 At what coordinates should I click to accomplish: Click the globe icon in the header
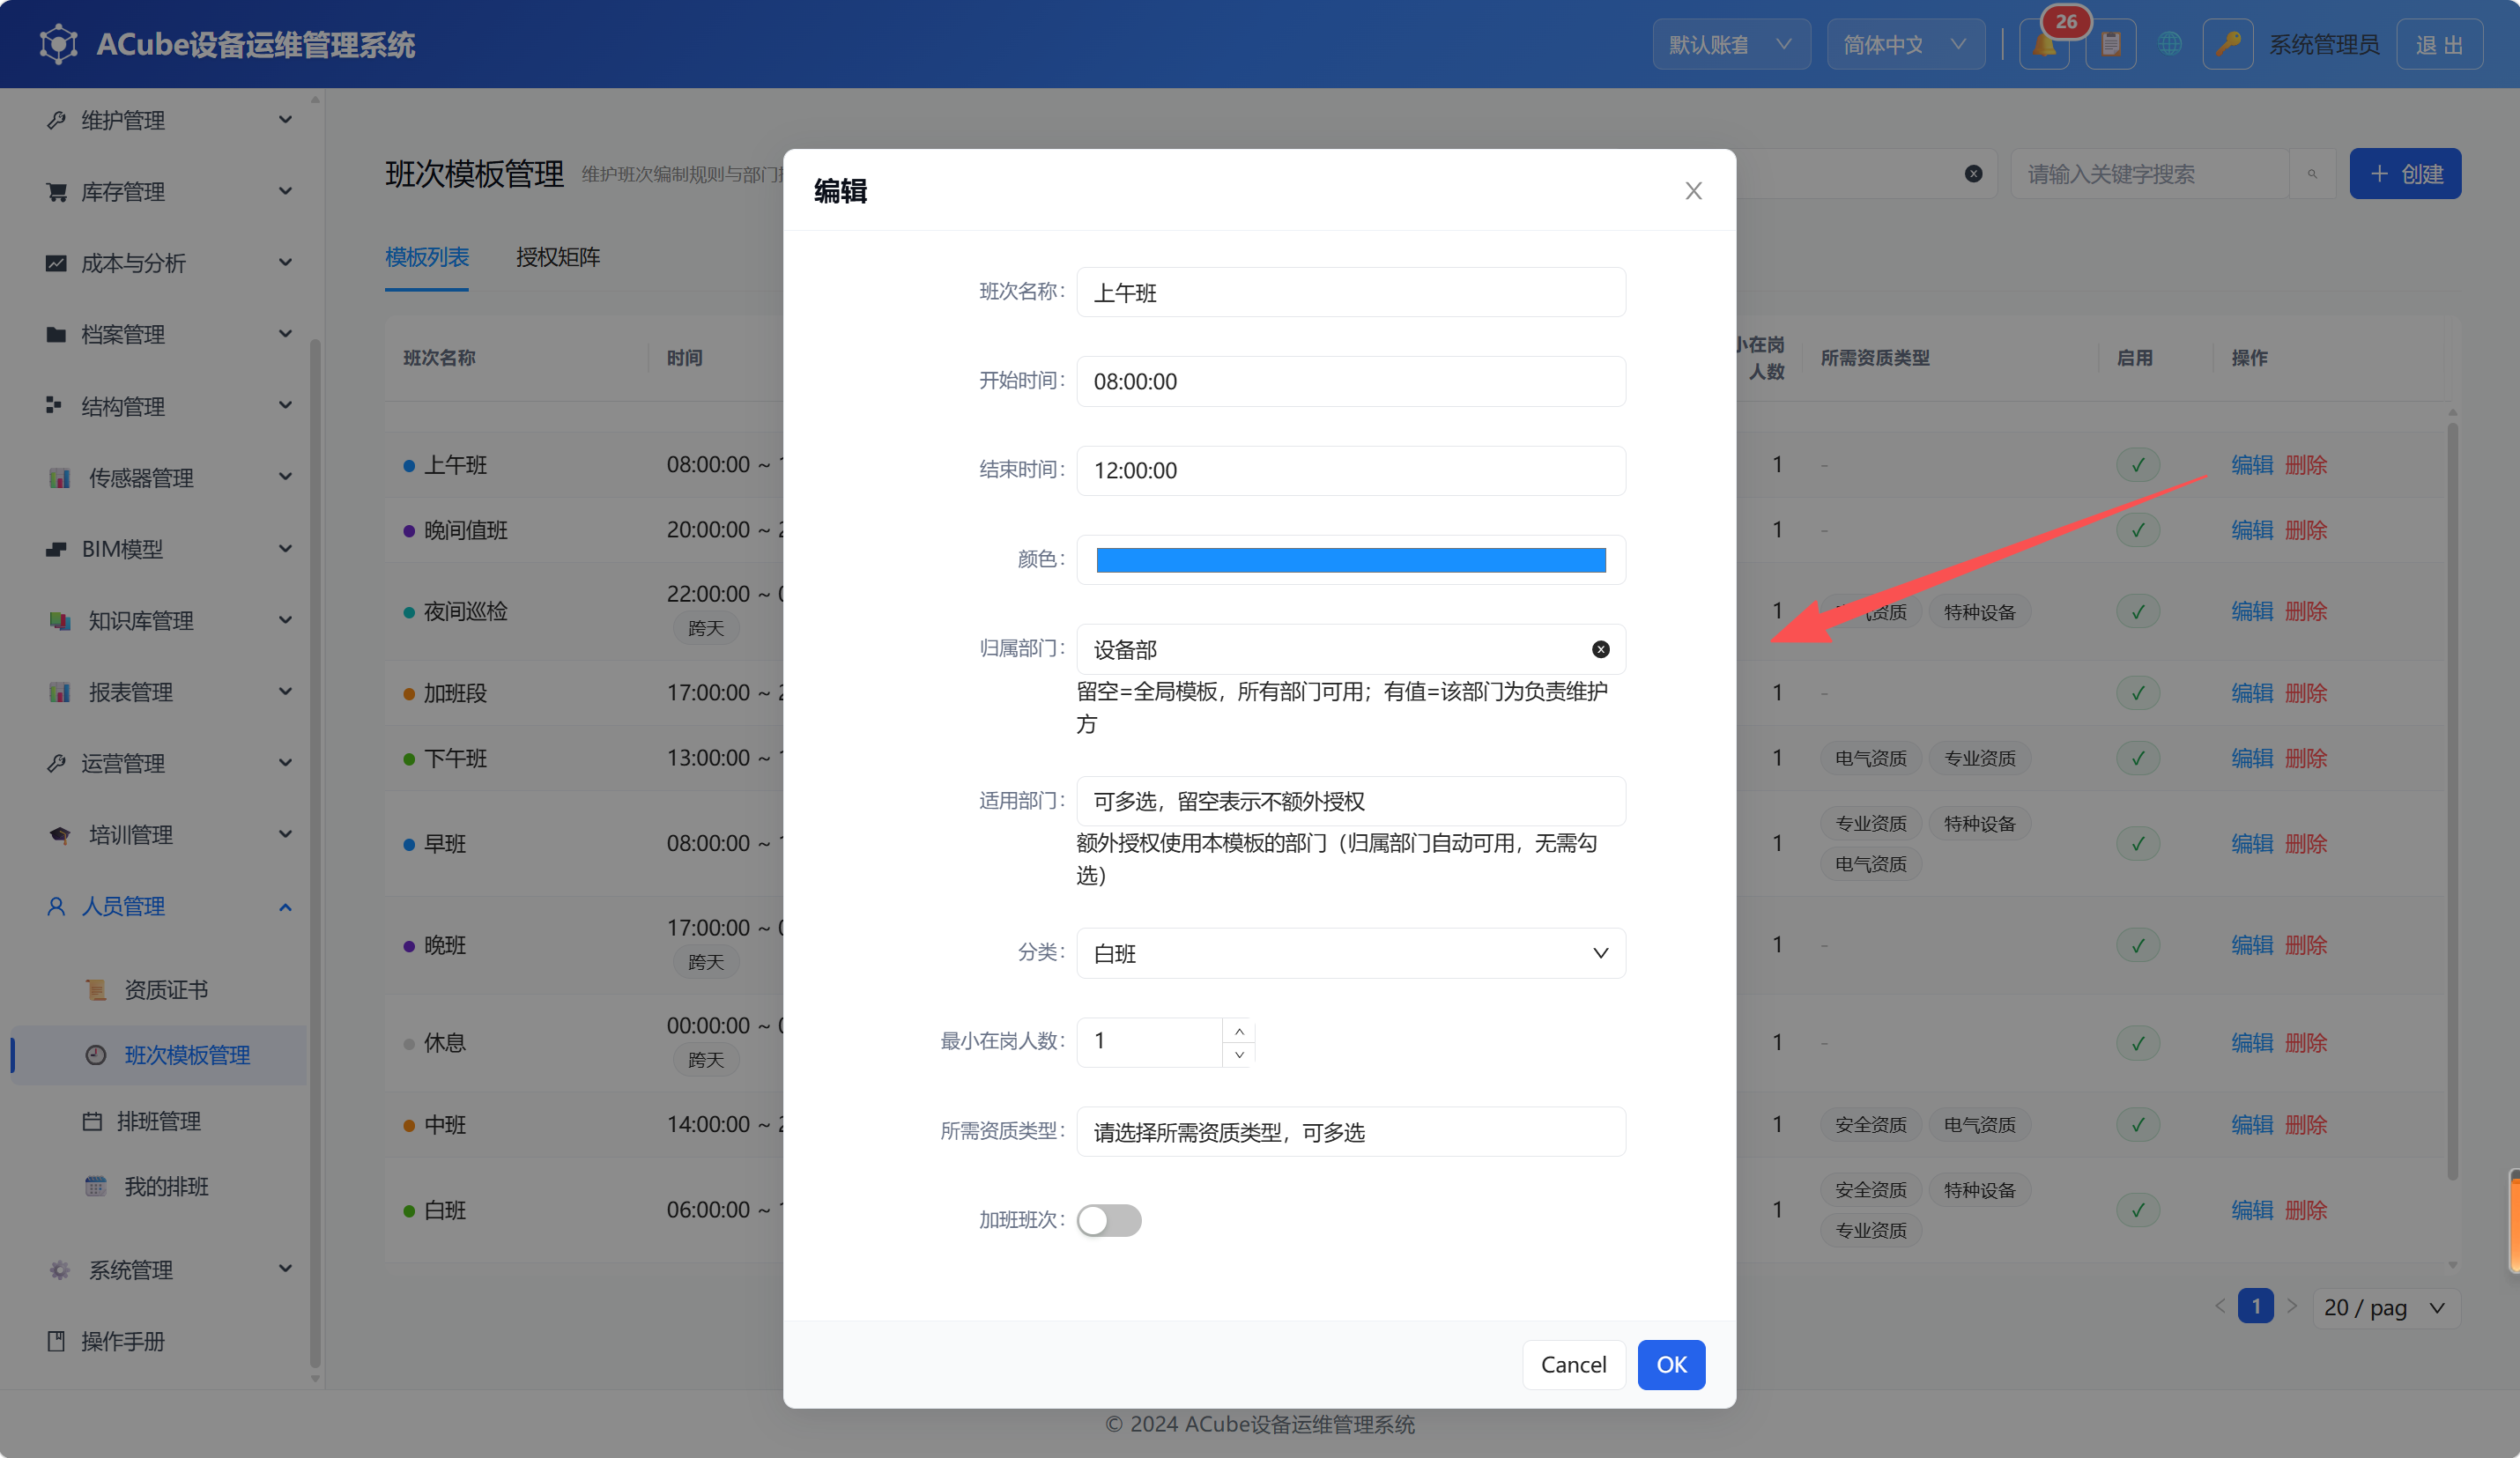click(2169, 44)
